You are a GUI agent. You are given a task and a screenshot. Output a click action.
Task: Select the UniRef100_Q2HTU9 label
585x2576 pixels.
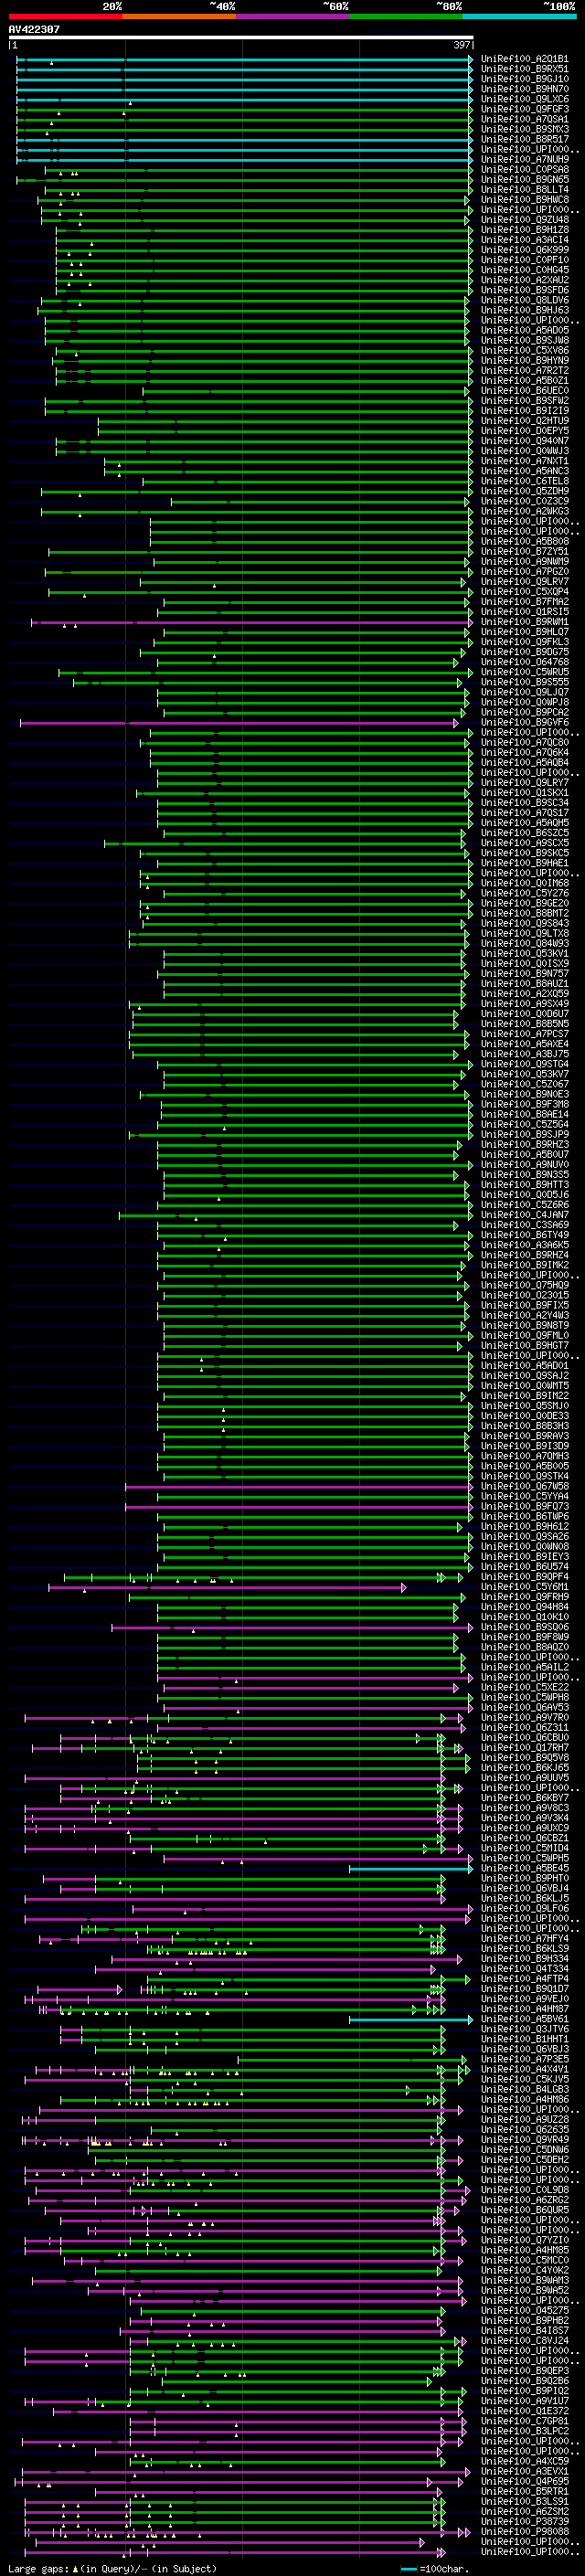click(525, 421)
